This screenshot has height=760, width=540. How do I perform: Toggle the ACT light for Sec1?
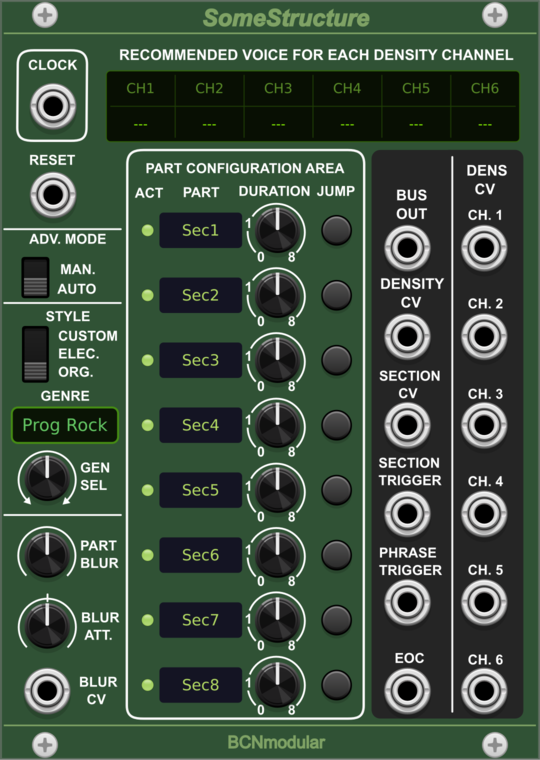coord(147,230)
